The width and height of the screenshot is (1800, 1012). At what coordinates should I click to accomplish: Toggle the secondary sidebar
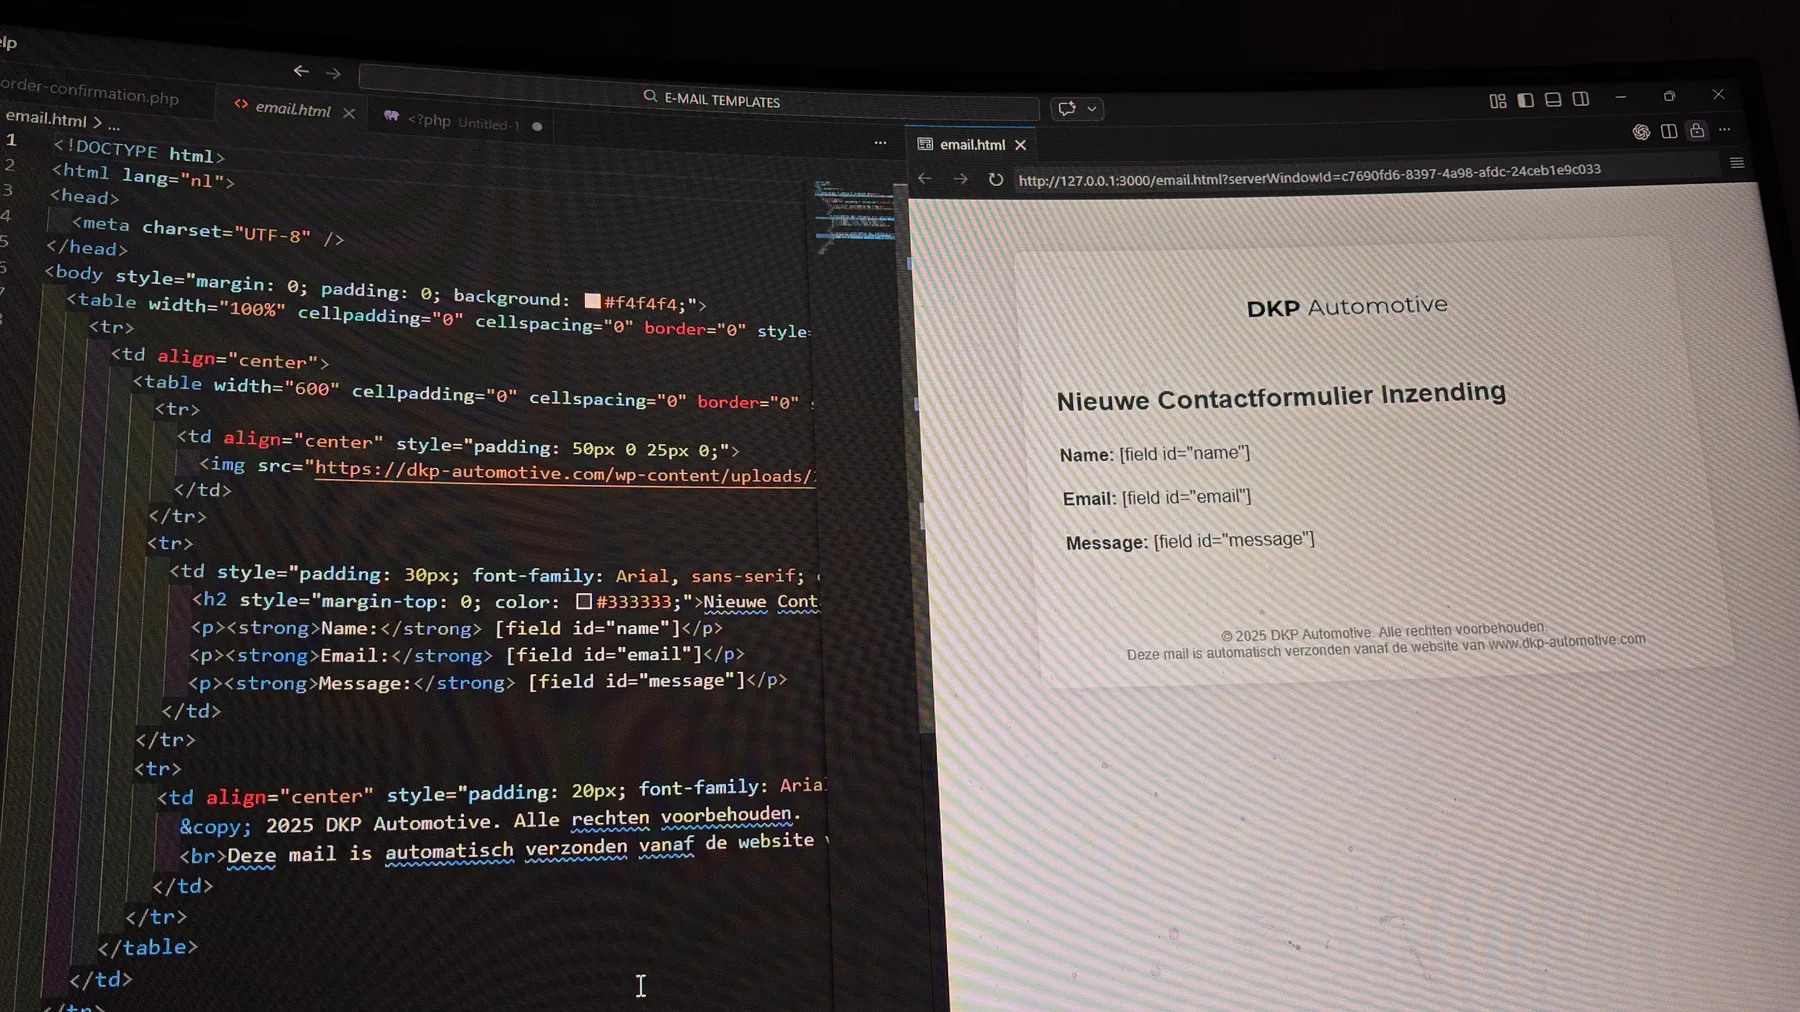click(1581, 98)
